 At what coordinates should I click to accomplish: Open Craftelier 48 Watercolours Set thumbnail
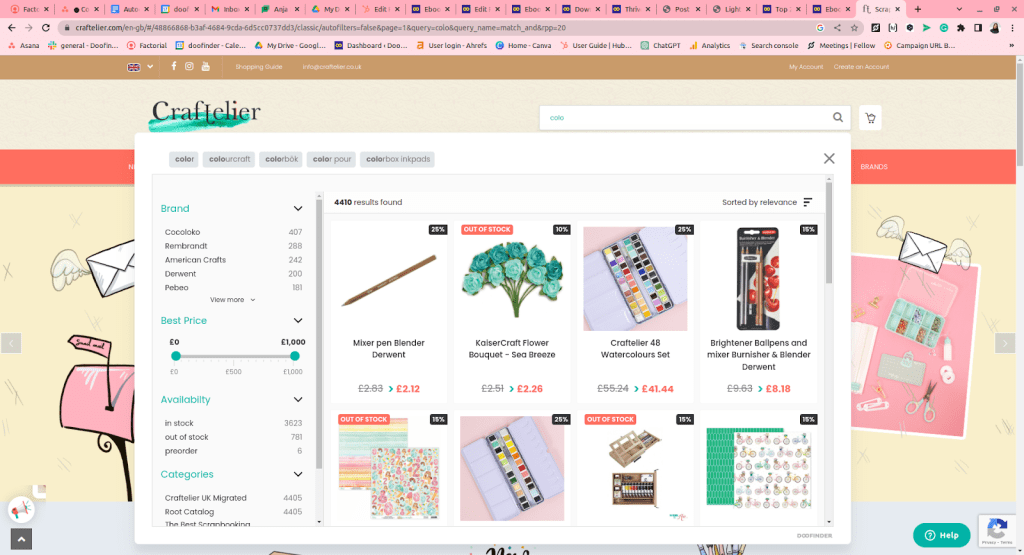click(635, 278)
